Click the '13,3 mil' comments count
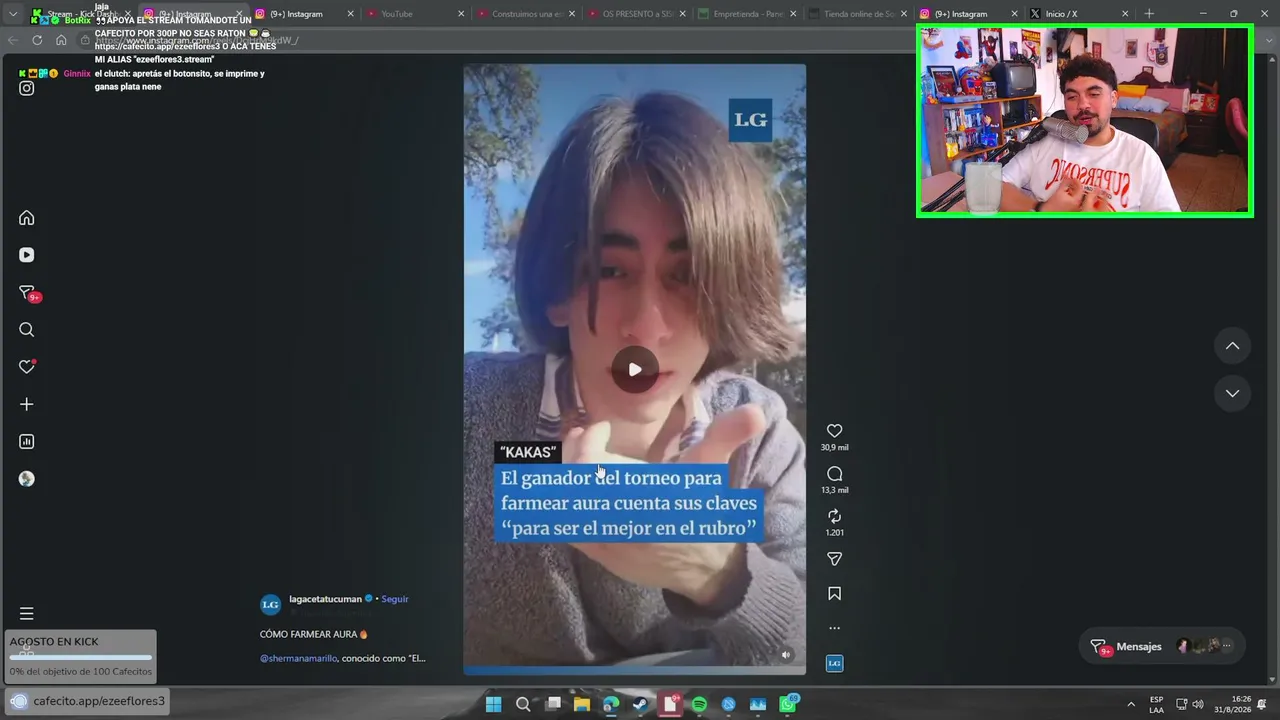Viewport: 1280px width, 720px height. pyautogui.click(x=834, y=490)
